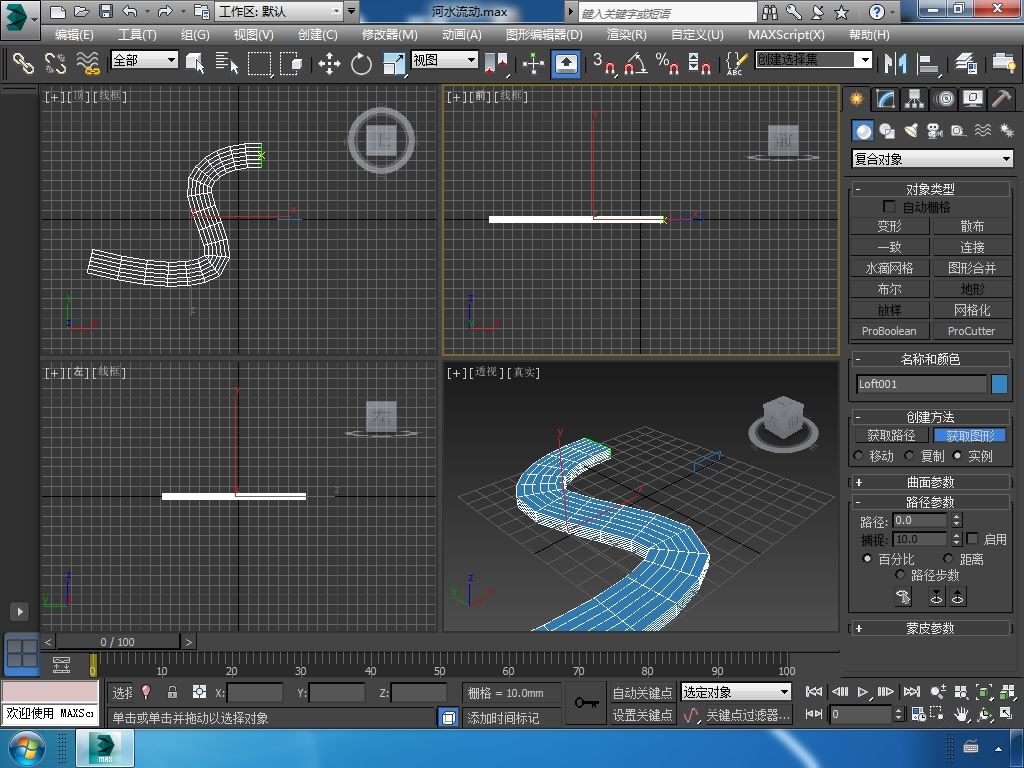Select the Rotate tool
The height and width of the screenshot is (768, 1024).
pos(361,63)
